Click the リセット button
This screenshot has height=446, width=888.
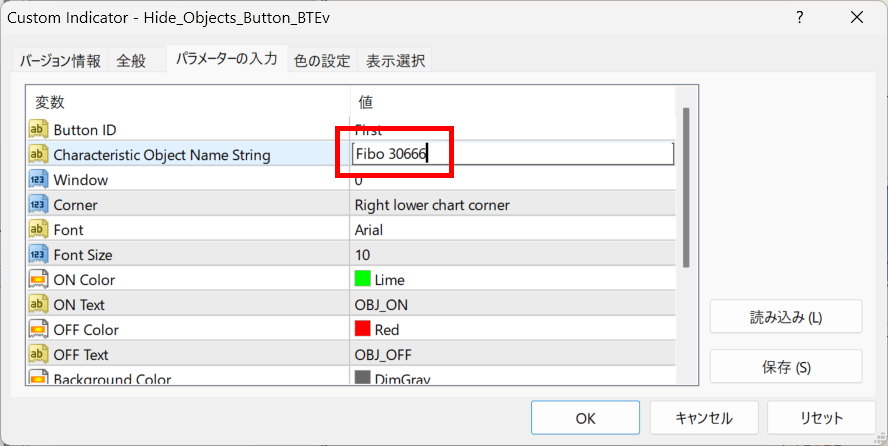point(821,418)
